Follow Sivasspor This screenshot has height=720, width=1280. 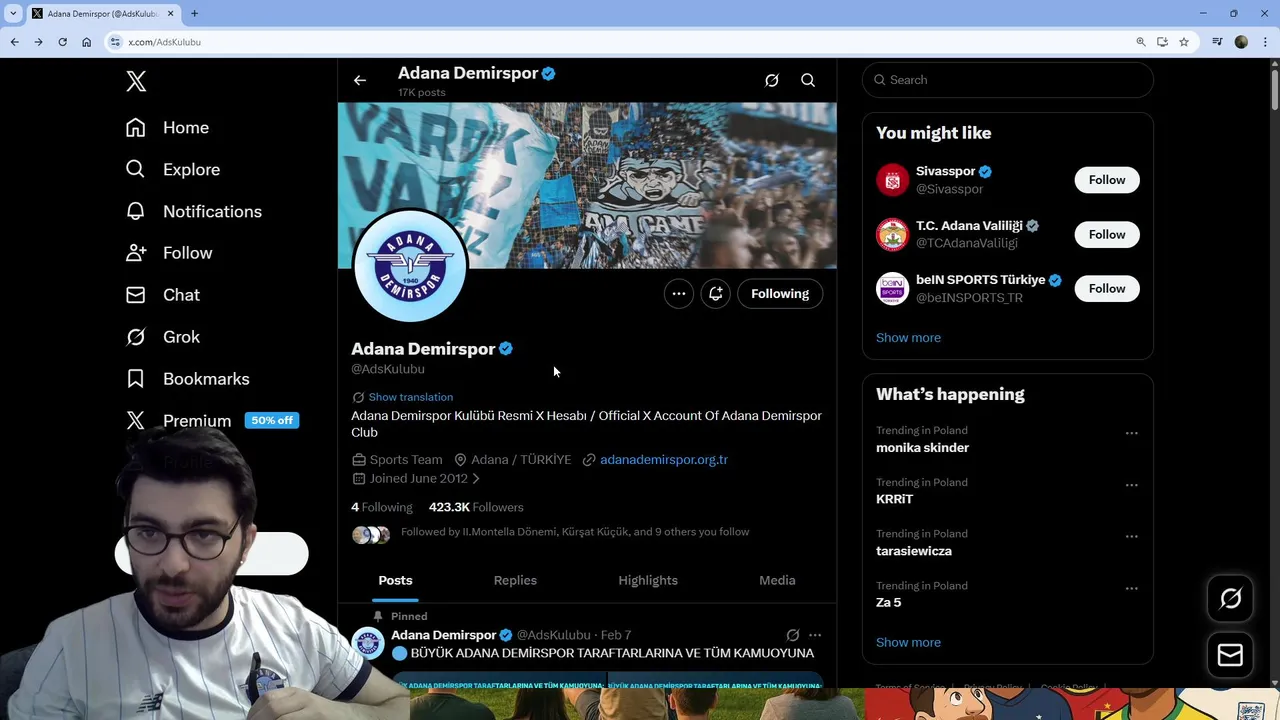1107,180
